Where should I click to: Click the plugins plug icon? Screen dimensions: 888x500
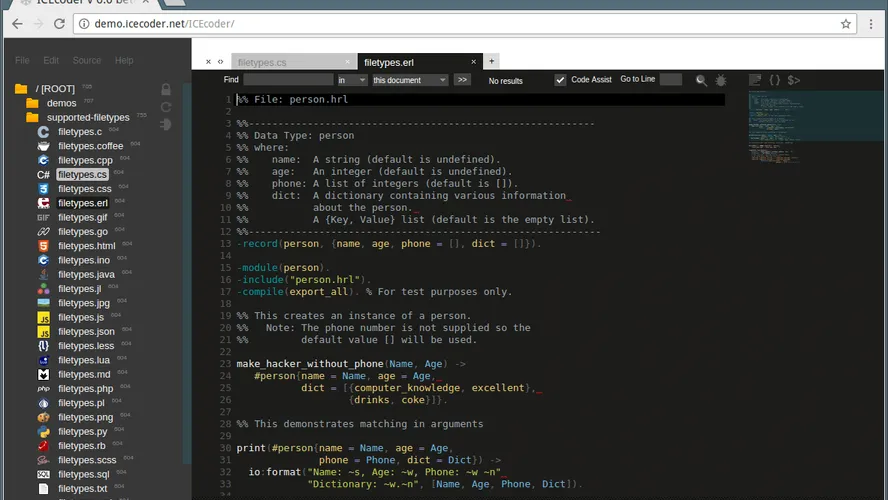pos(166,124)
